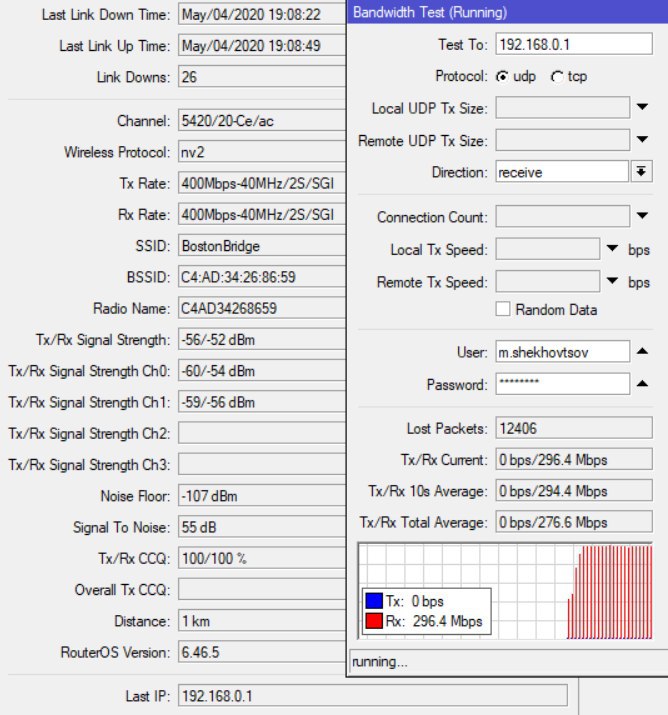
Task: Click the blue Tx legend swatch
Action: point(374,601)
